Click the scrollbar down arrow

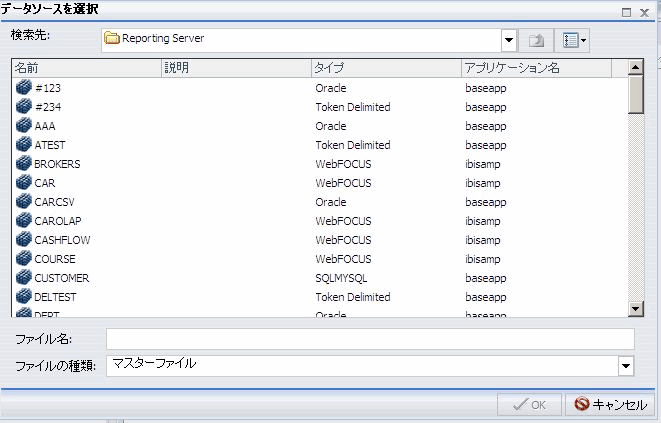point(636,309)
